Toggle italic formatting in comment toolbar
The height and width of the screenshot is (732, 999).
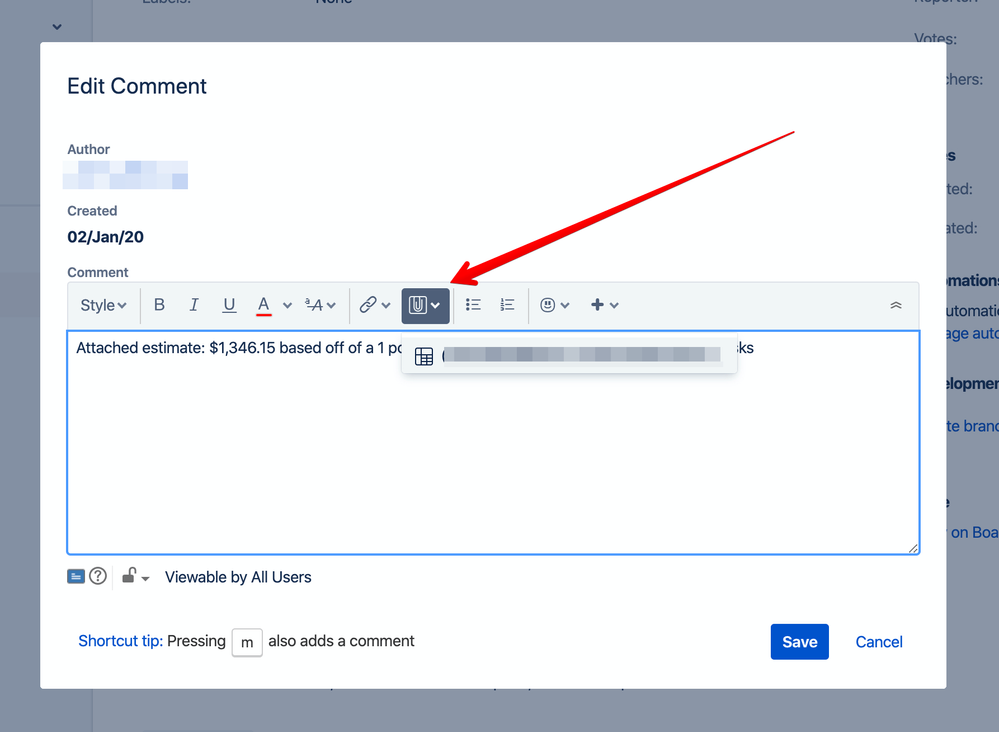click(x=194, y=305)
